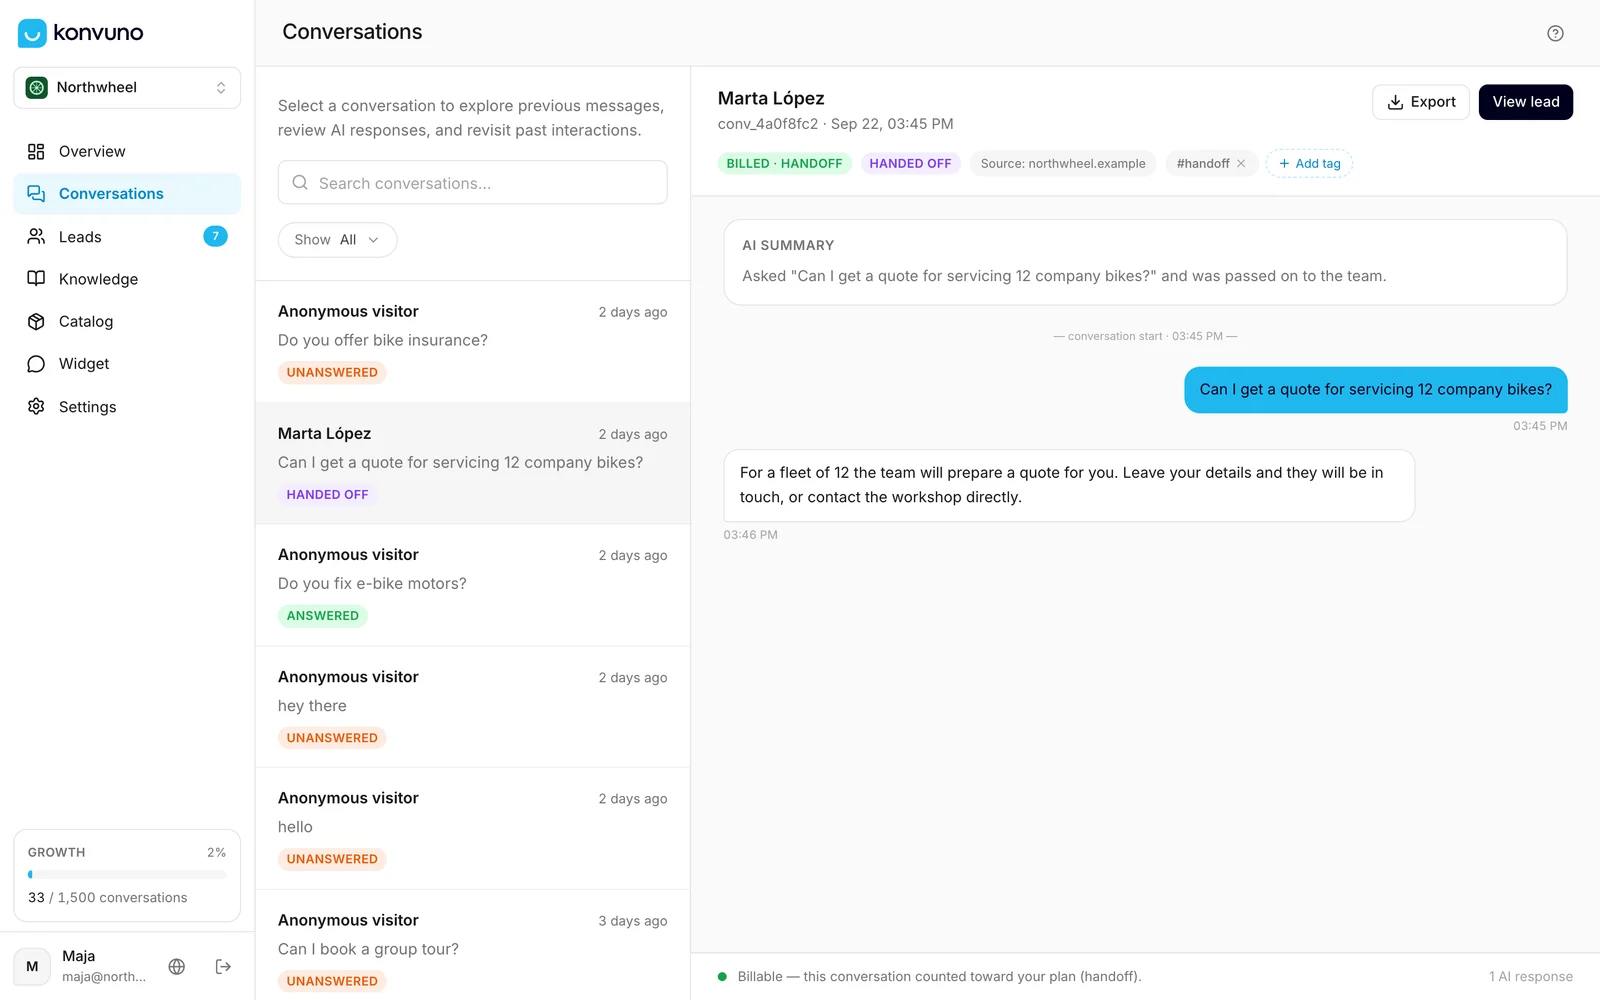Click the Overview grid icon
The height and width of the screenshot is (1000, 1600).
click(36, 151)
